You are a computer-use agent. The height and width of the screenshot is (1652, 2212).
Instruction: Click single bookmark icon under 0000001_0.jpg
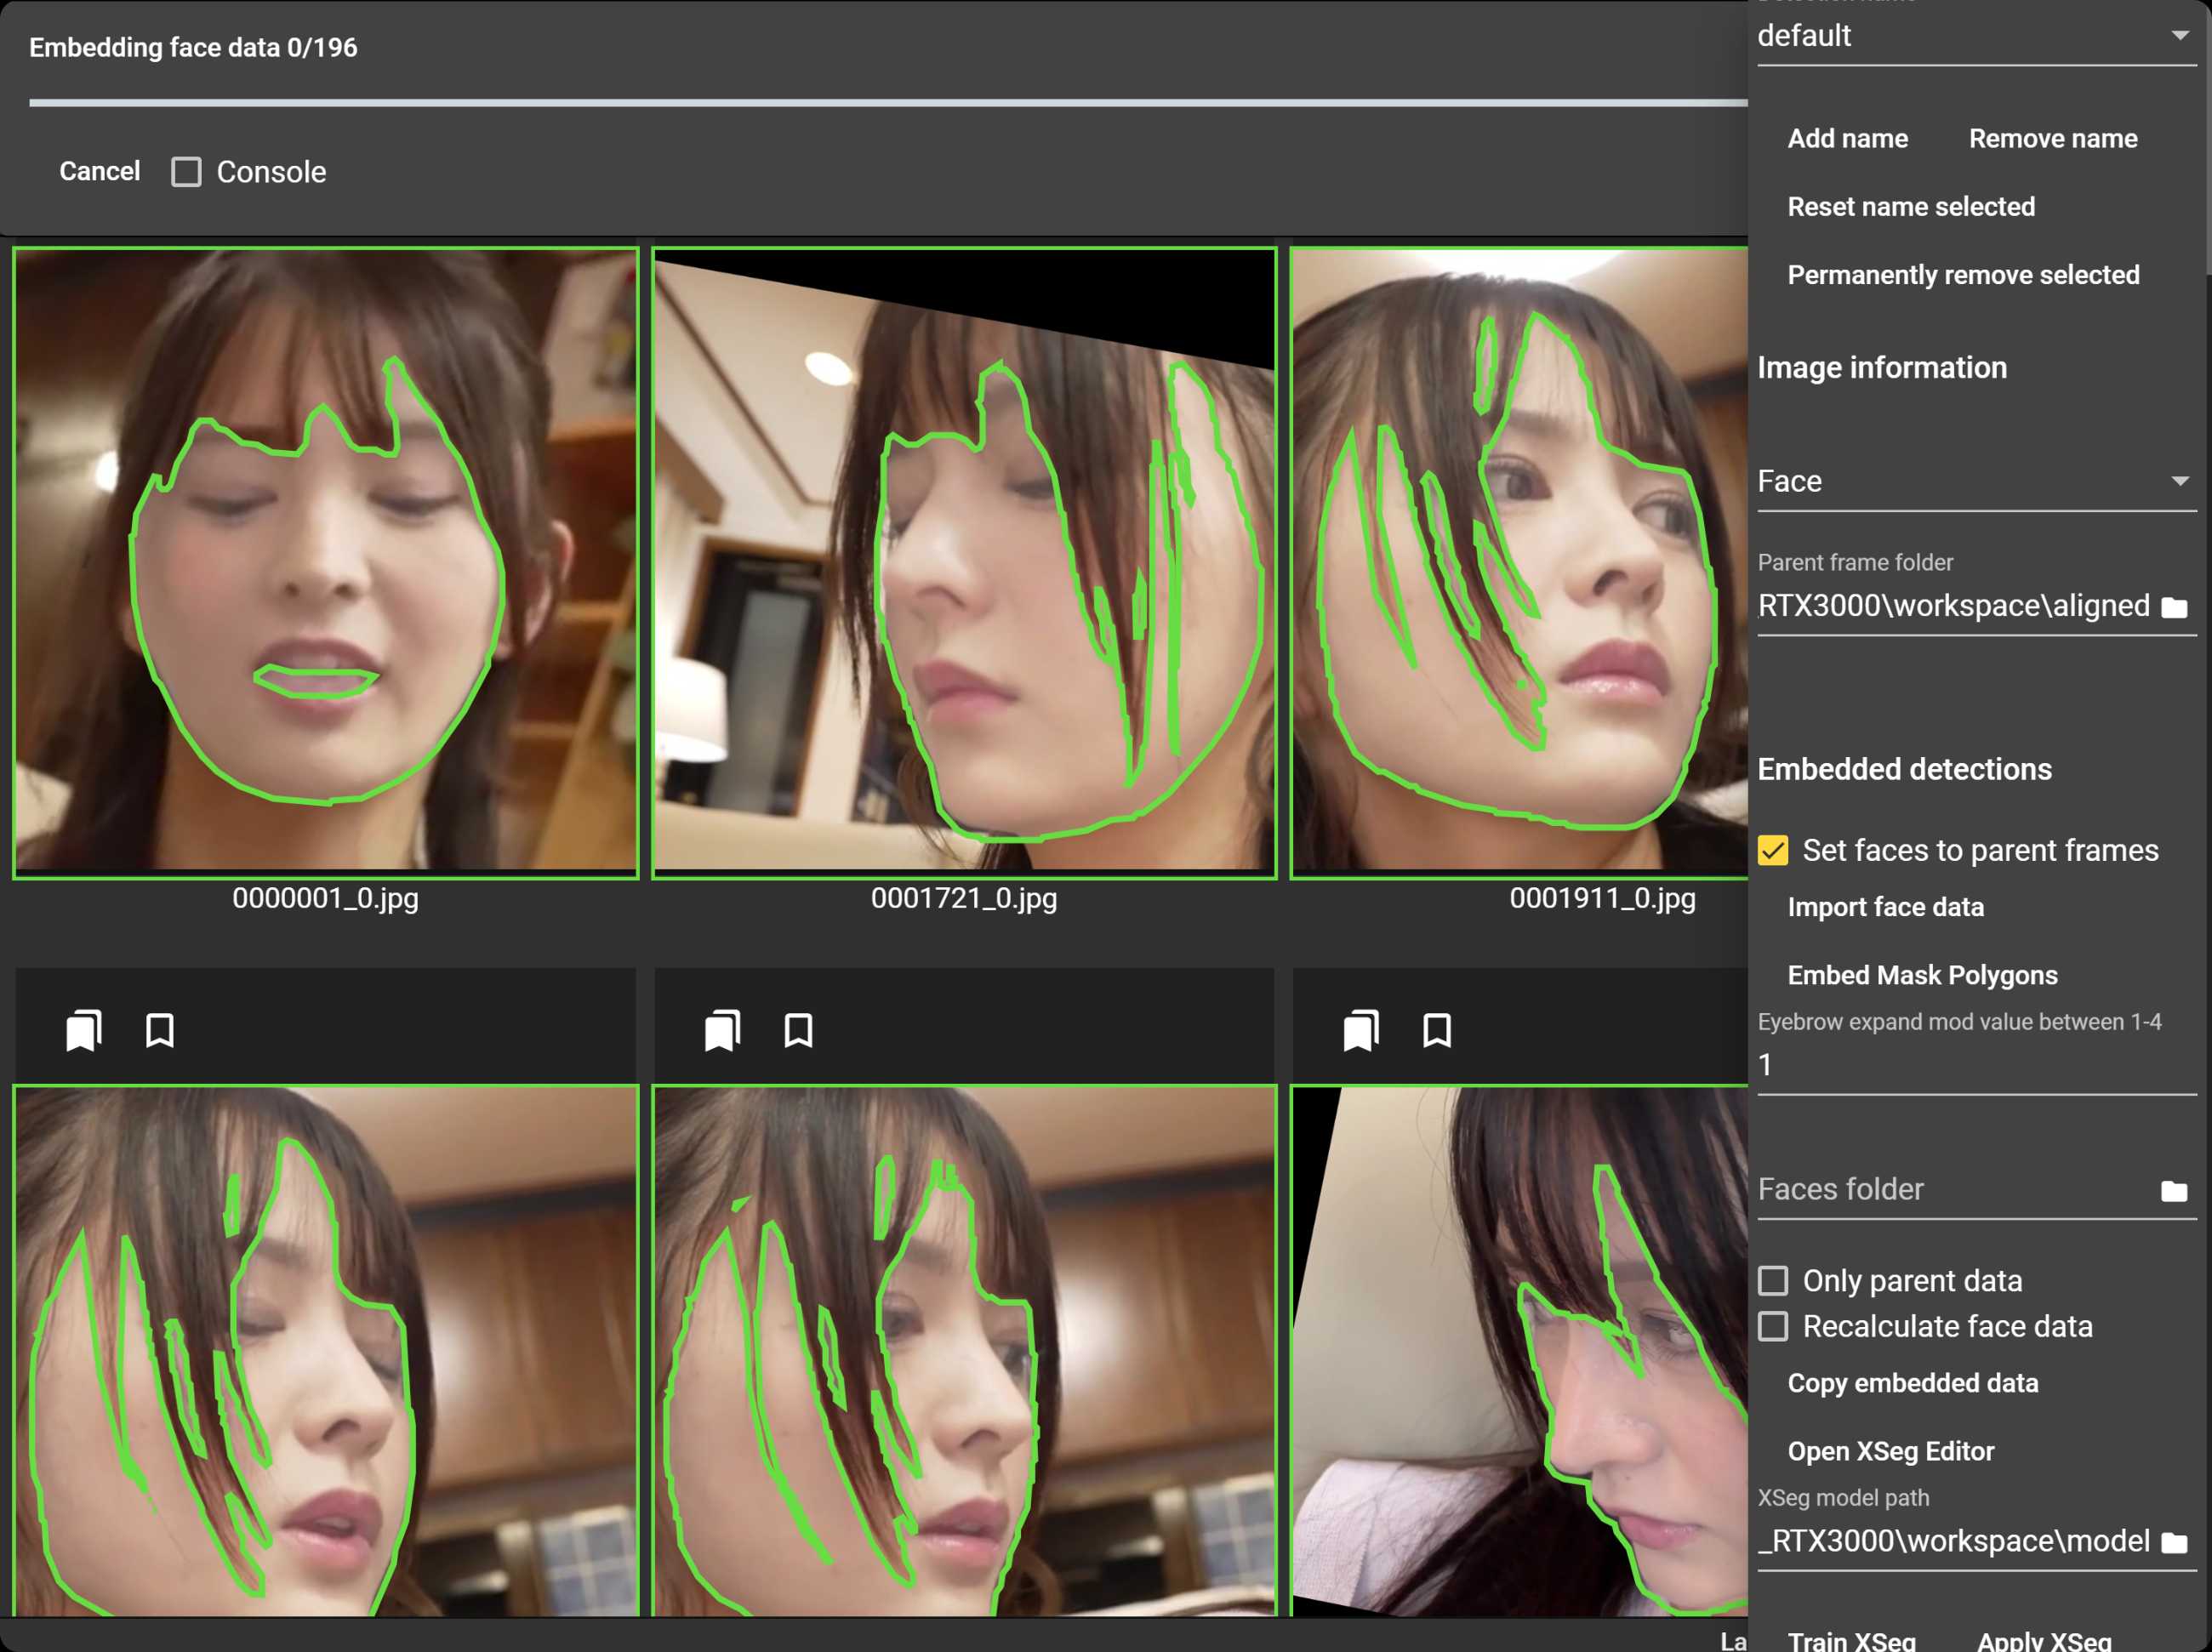160,1030
